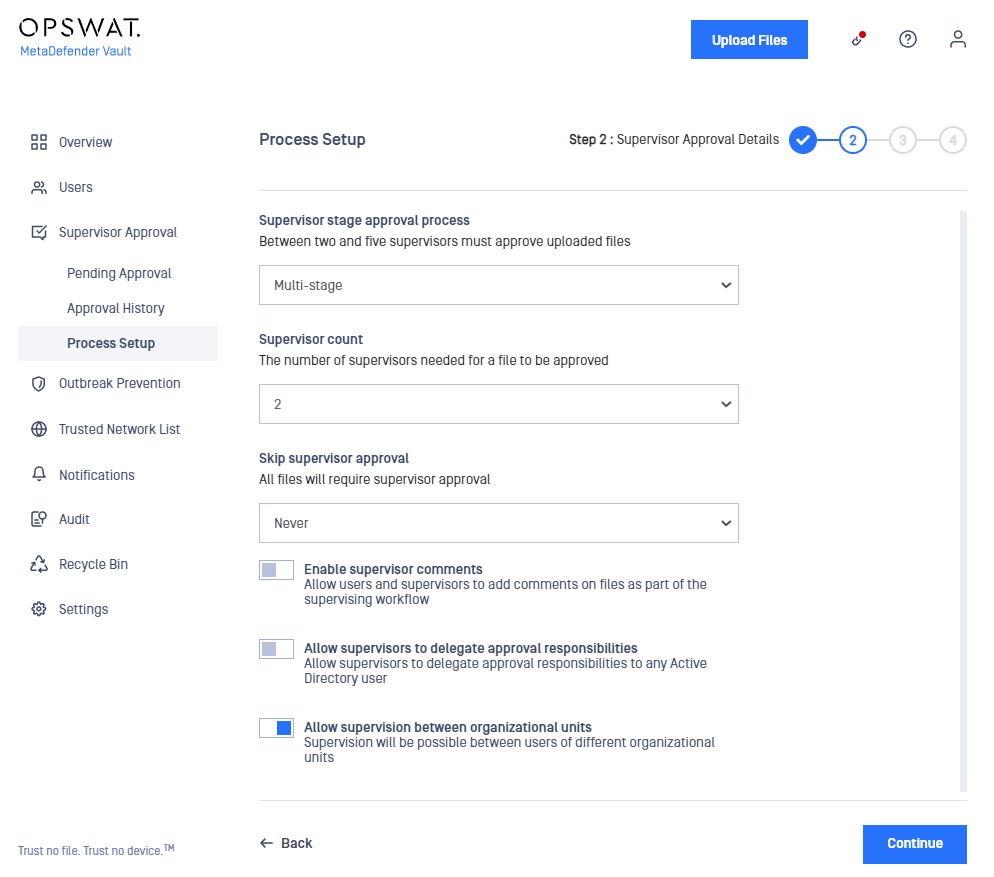Enable supervisor comments toggle
994x877 pixels.
click(276, 570)
